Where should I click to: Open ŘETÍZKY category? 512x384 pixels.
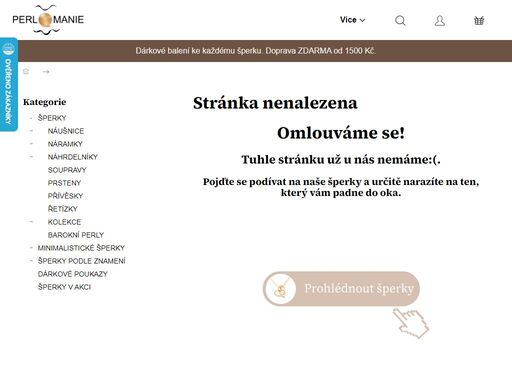coord(63,209)
